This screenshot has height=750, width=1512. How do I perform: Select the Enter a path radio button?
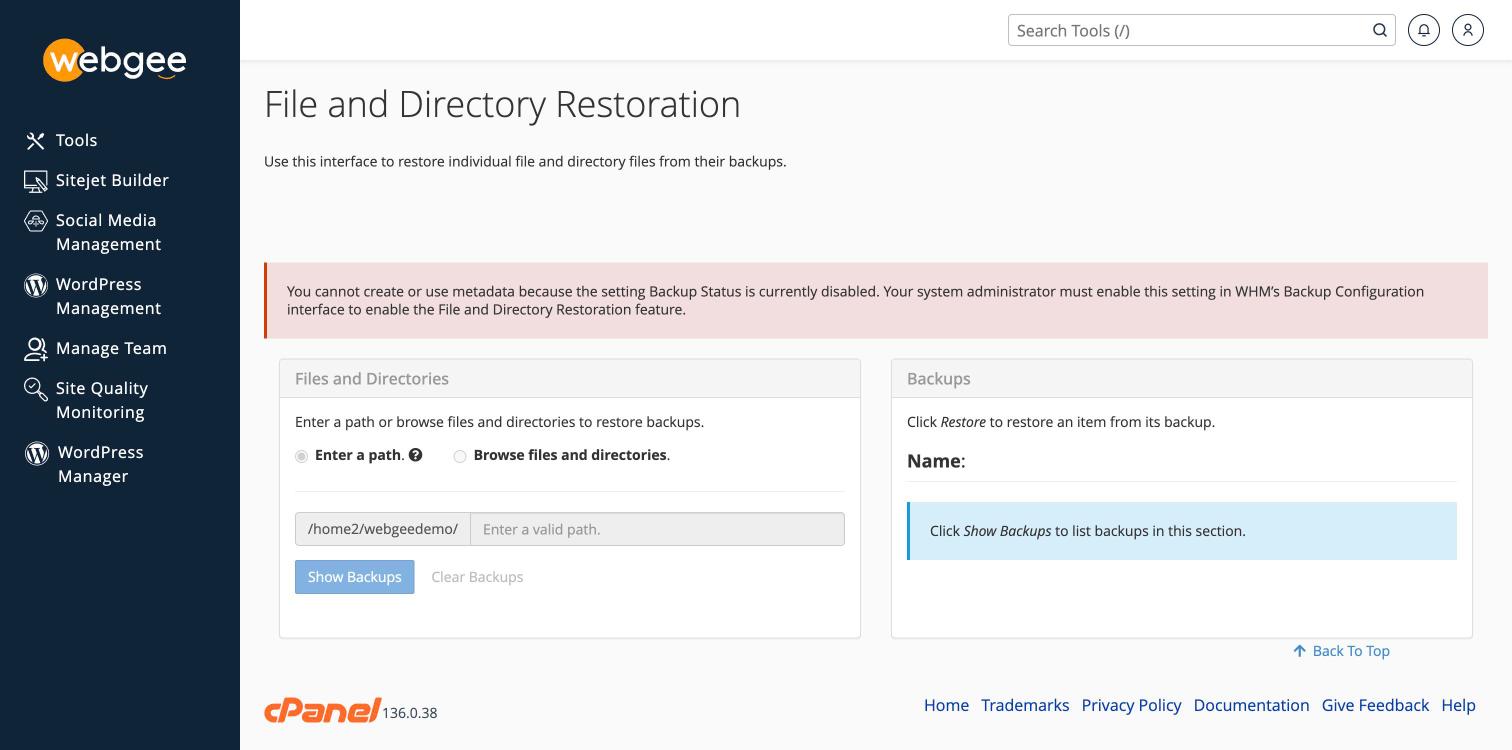[301, 456]
